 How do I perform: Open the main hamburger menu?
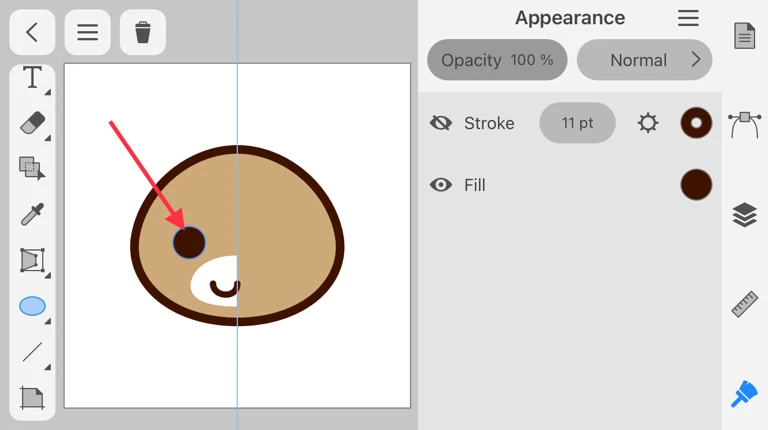coord(88,33)
